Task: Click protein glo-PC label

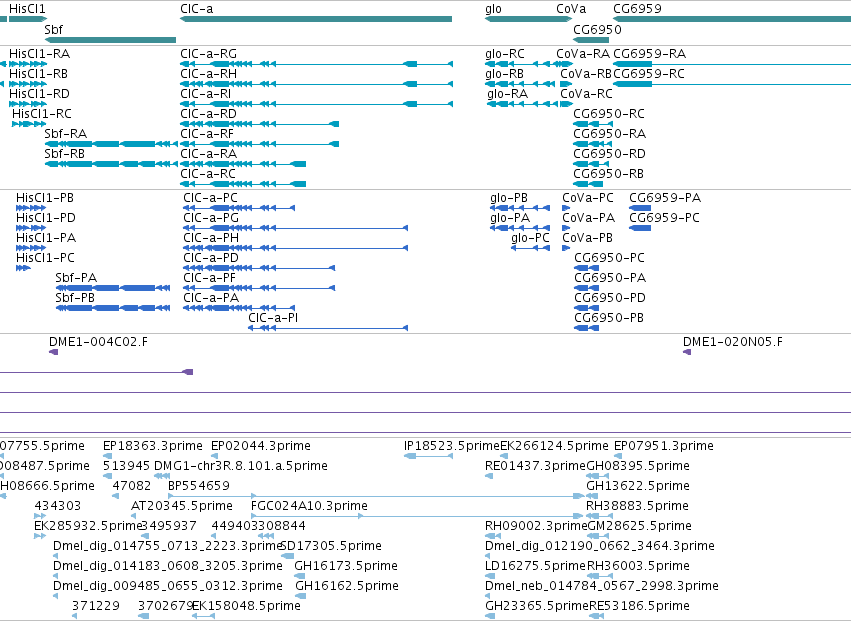Action: click(530, 238)
